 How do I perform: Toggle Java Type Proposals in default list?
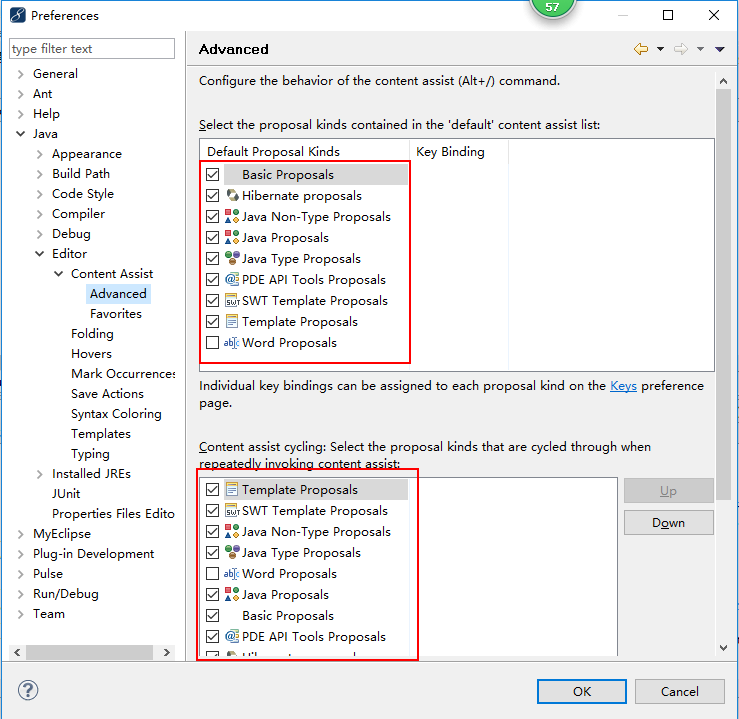point(213,259)
